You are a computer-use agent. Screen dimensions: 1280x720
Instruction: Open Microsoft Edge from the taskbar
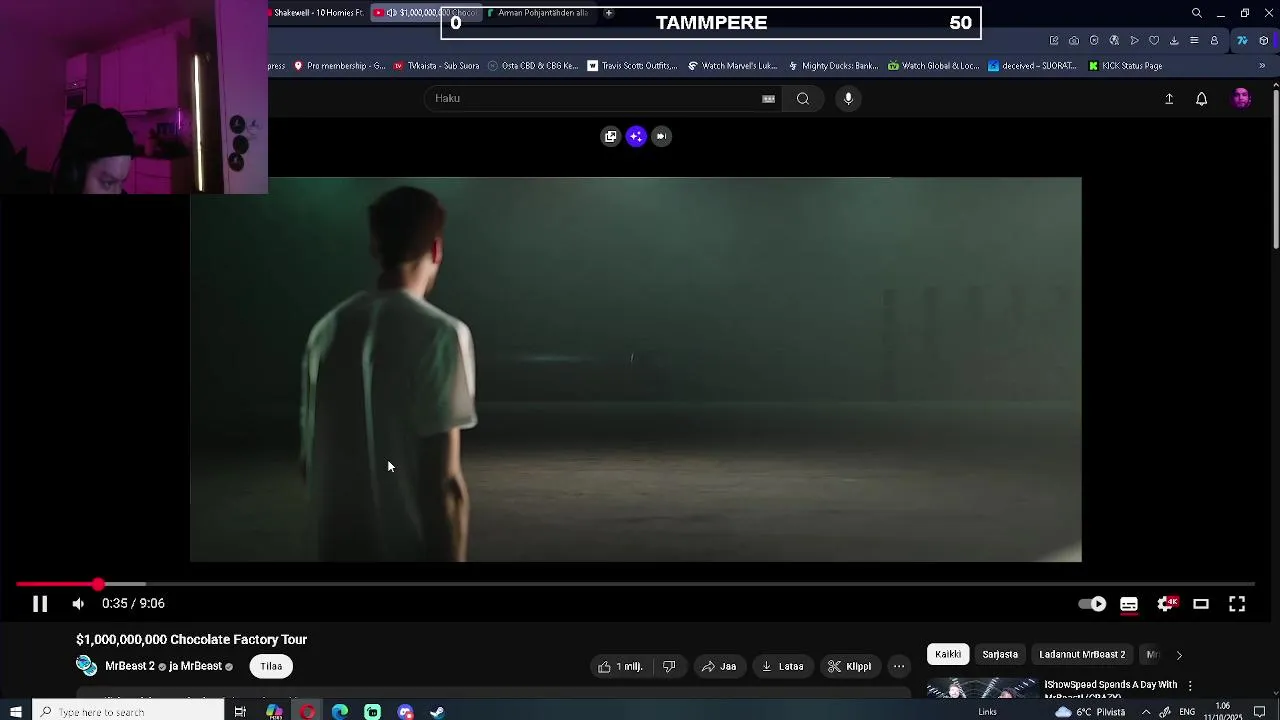[x=340, y=712]
